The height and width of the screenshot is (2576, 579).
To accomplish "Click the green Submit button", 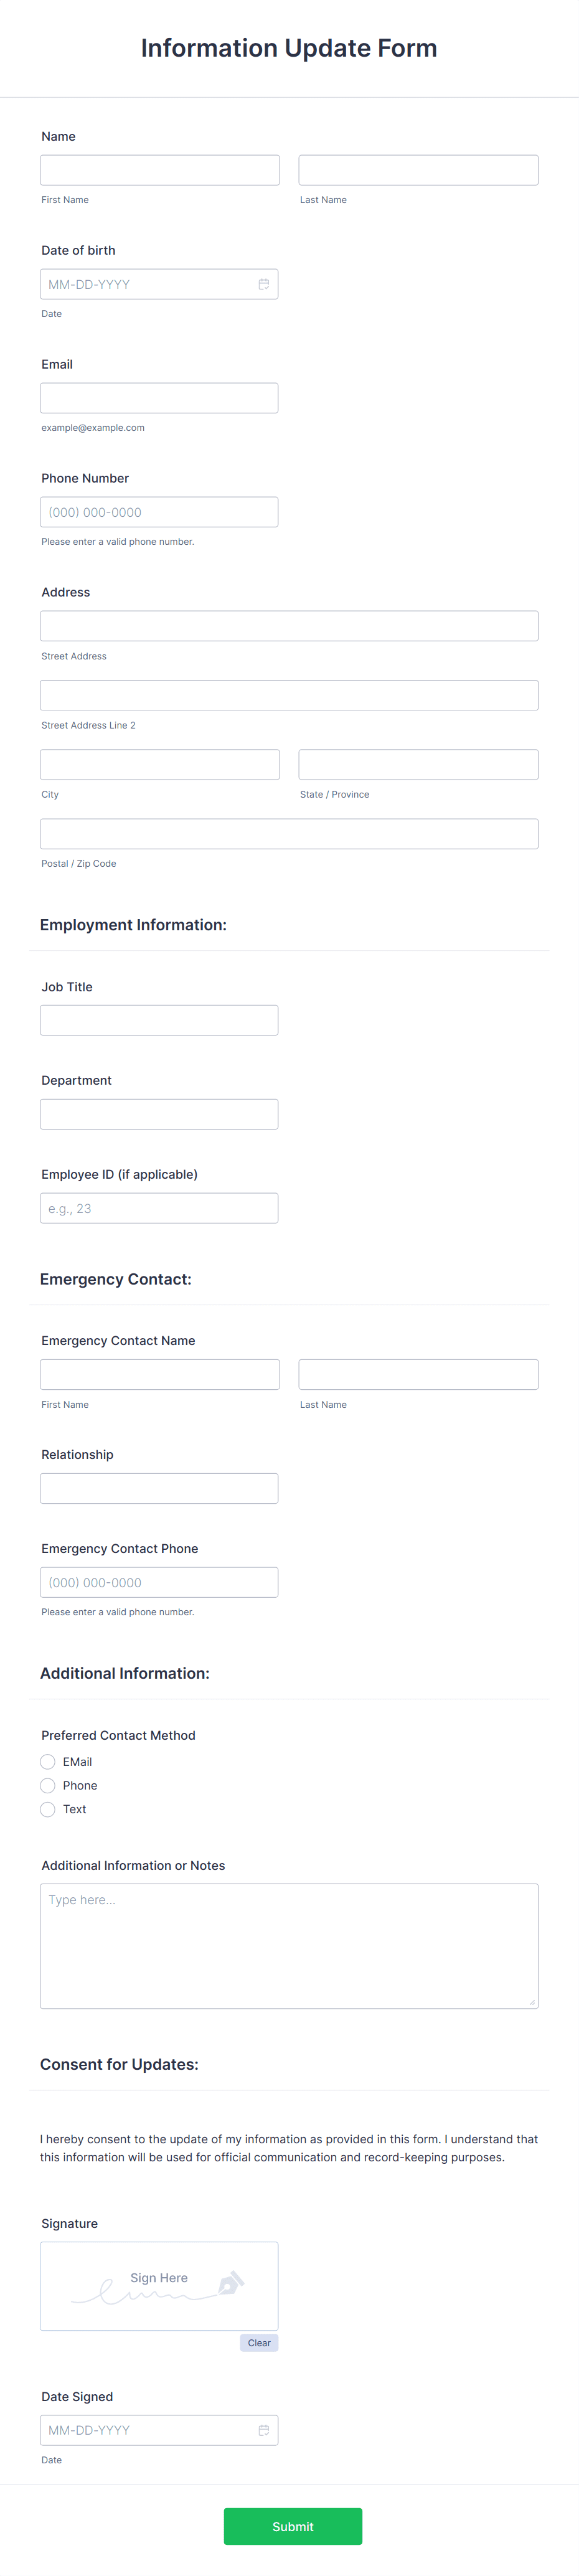I will [x=292, y=2525].
